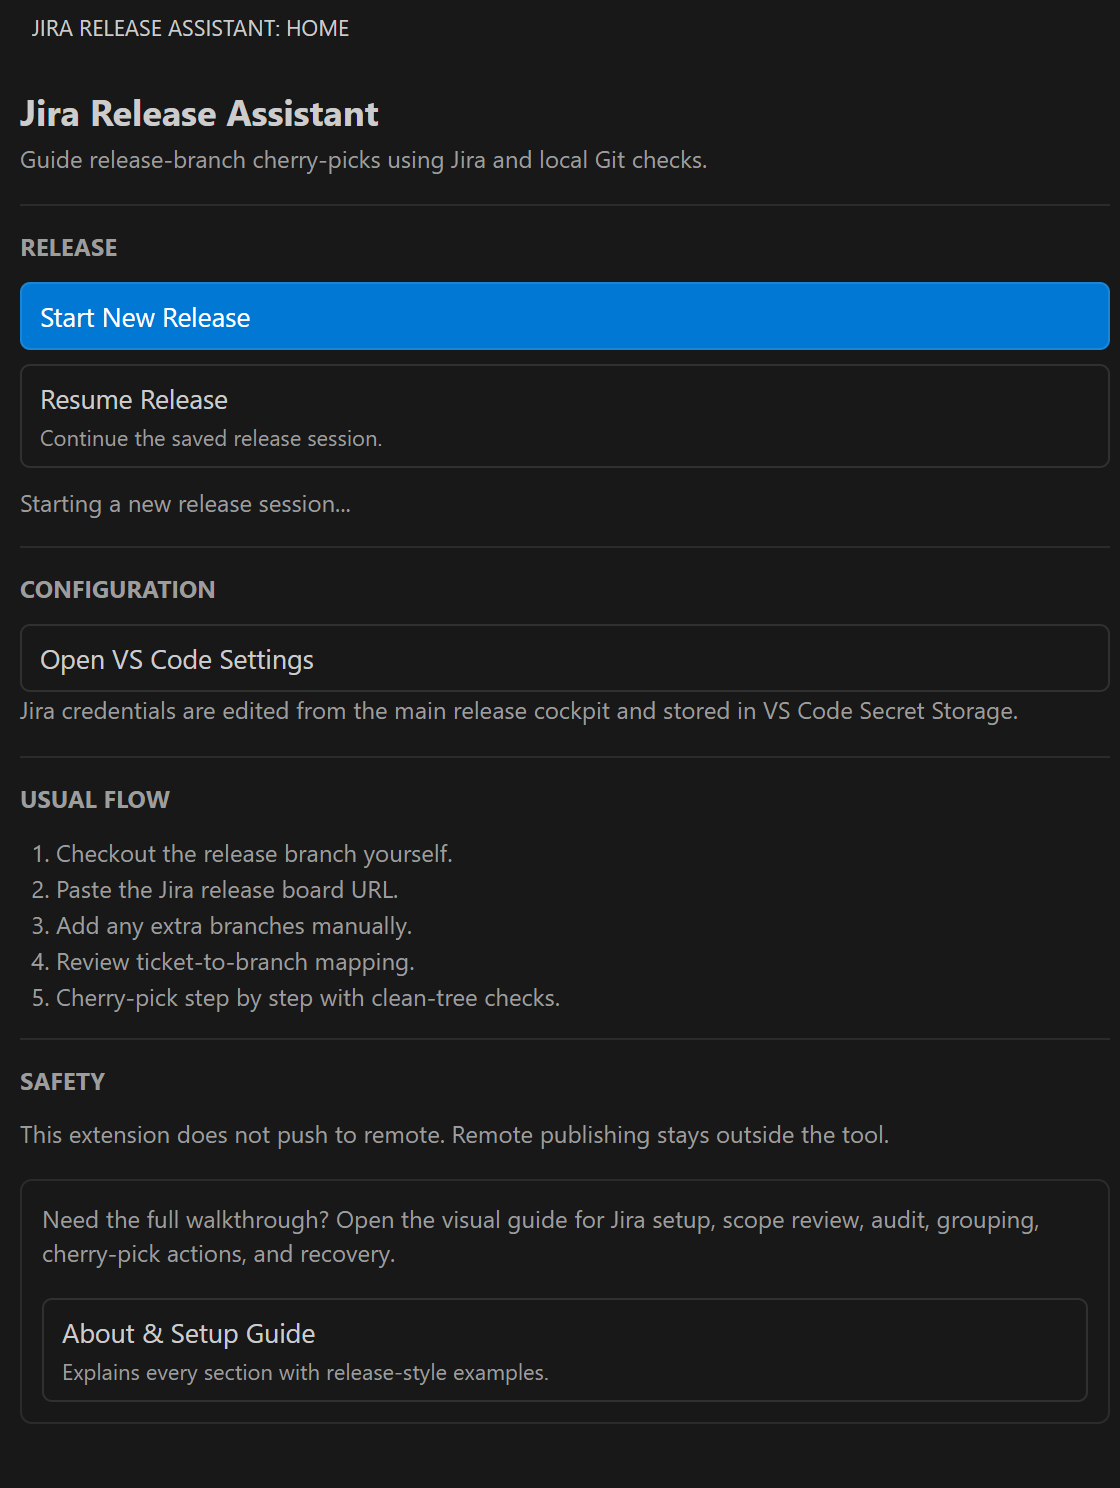The image size is (1120, 1488).
Task: Click 'Starting a new release session...' status text
Action: 185,504
